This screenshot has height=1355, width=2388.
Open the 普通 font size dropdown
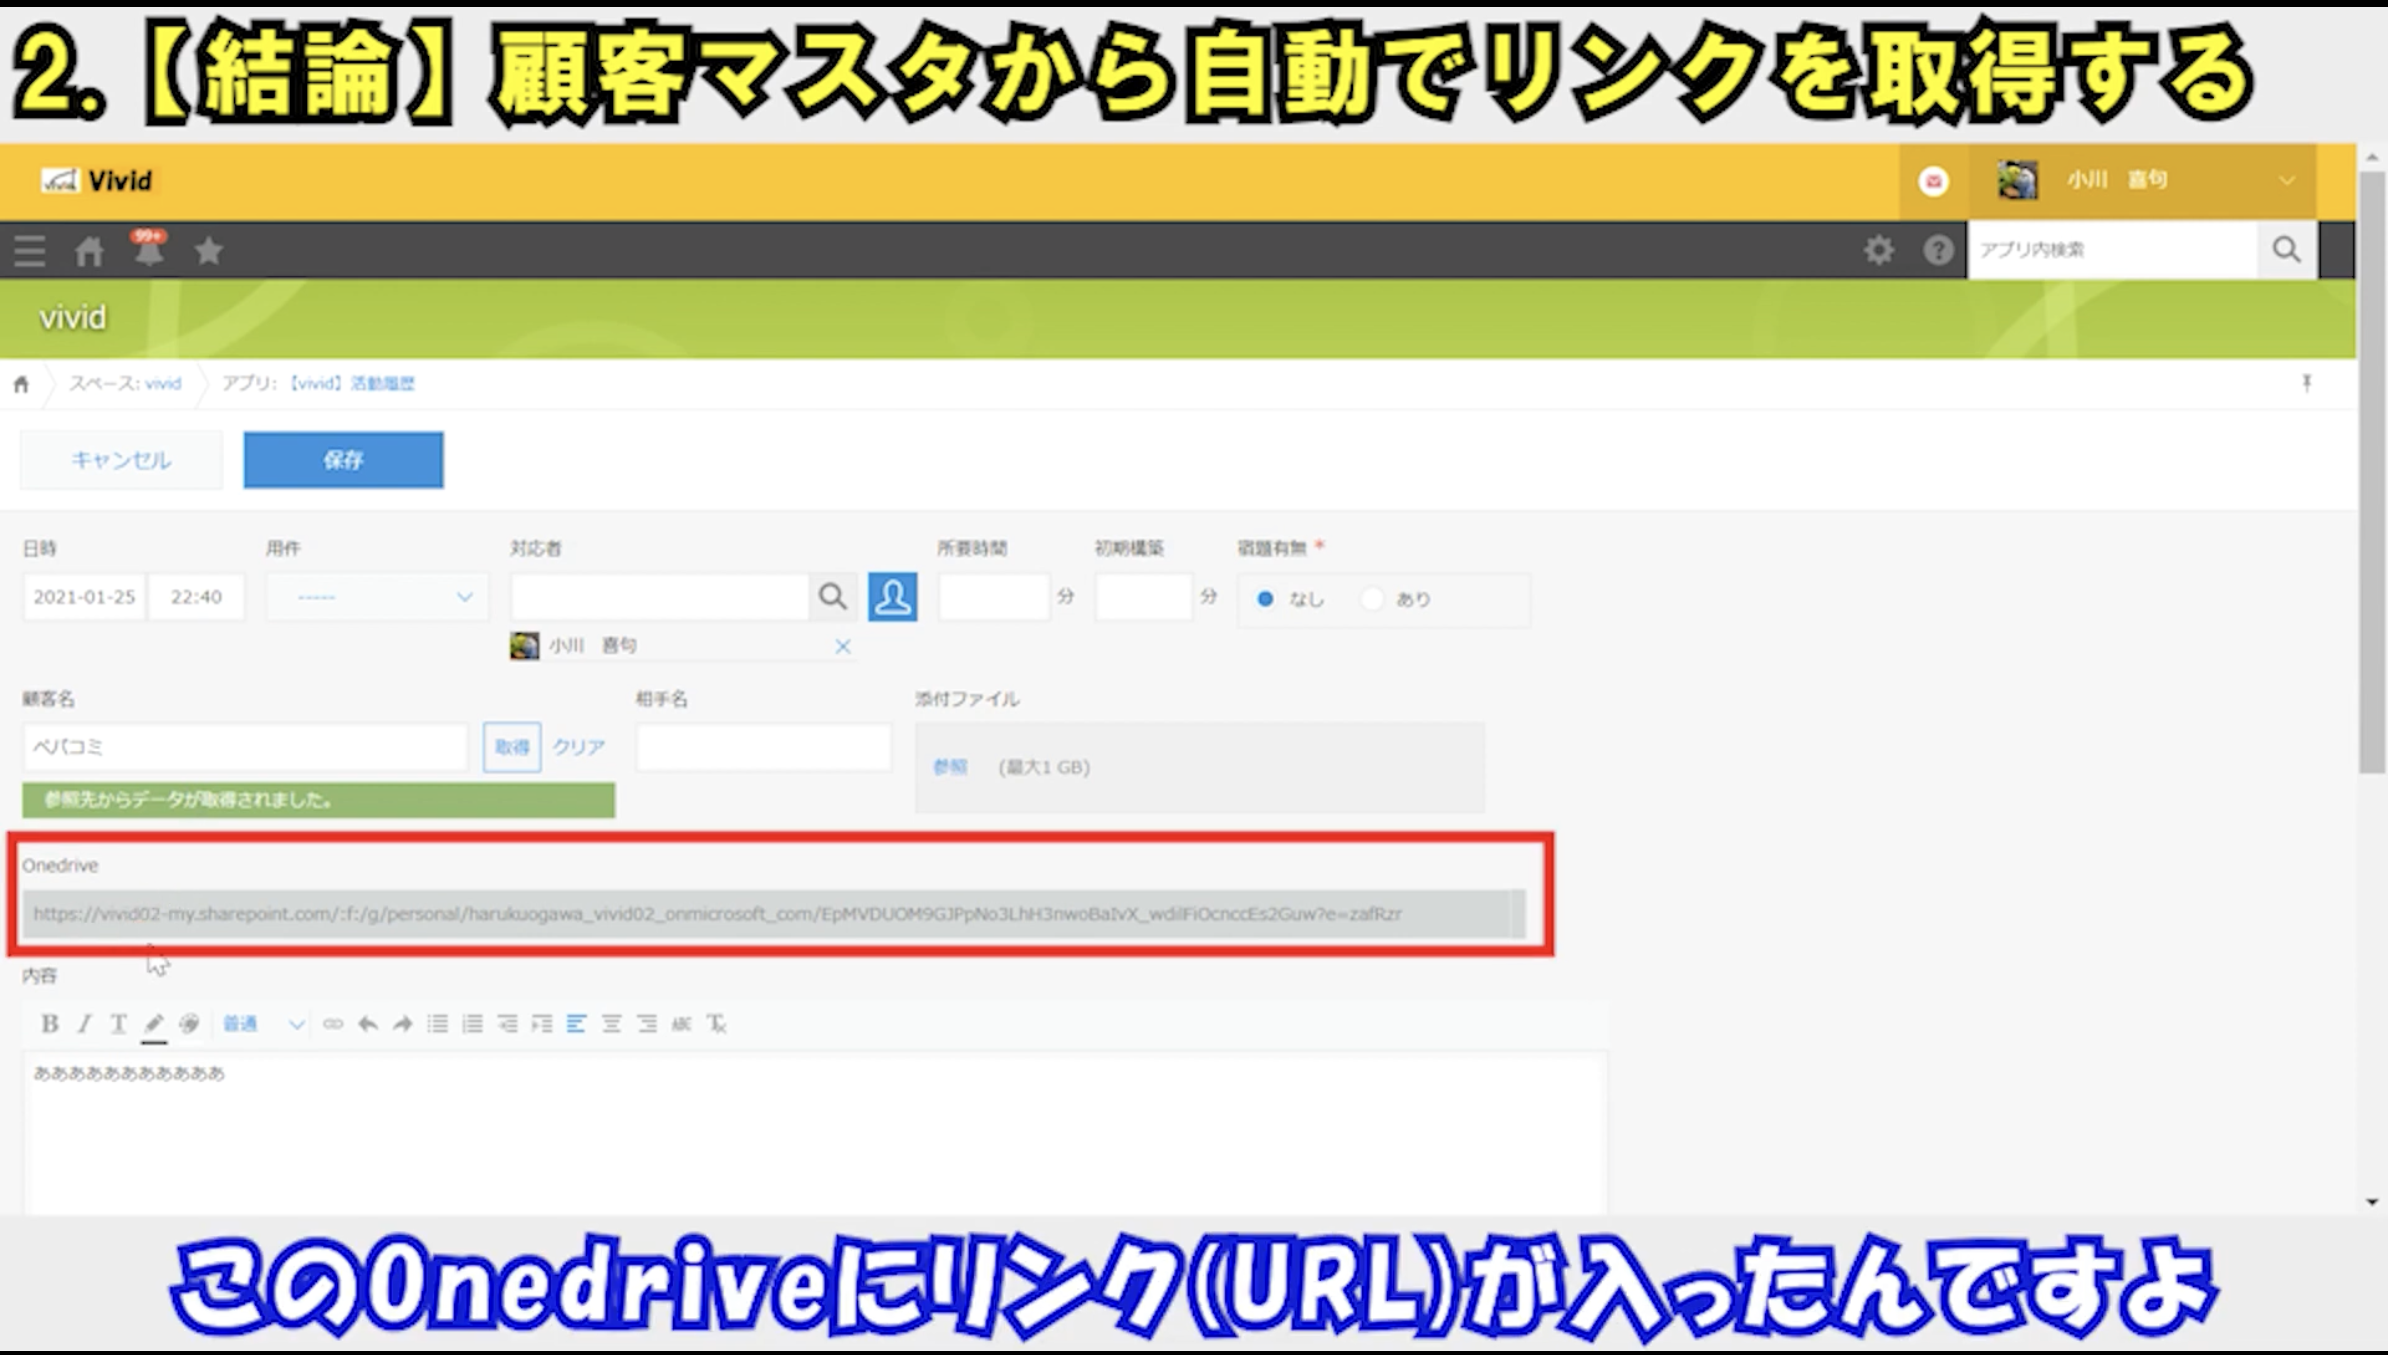point(262,1024)
